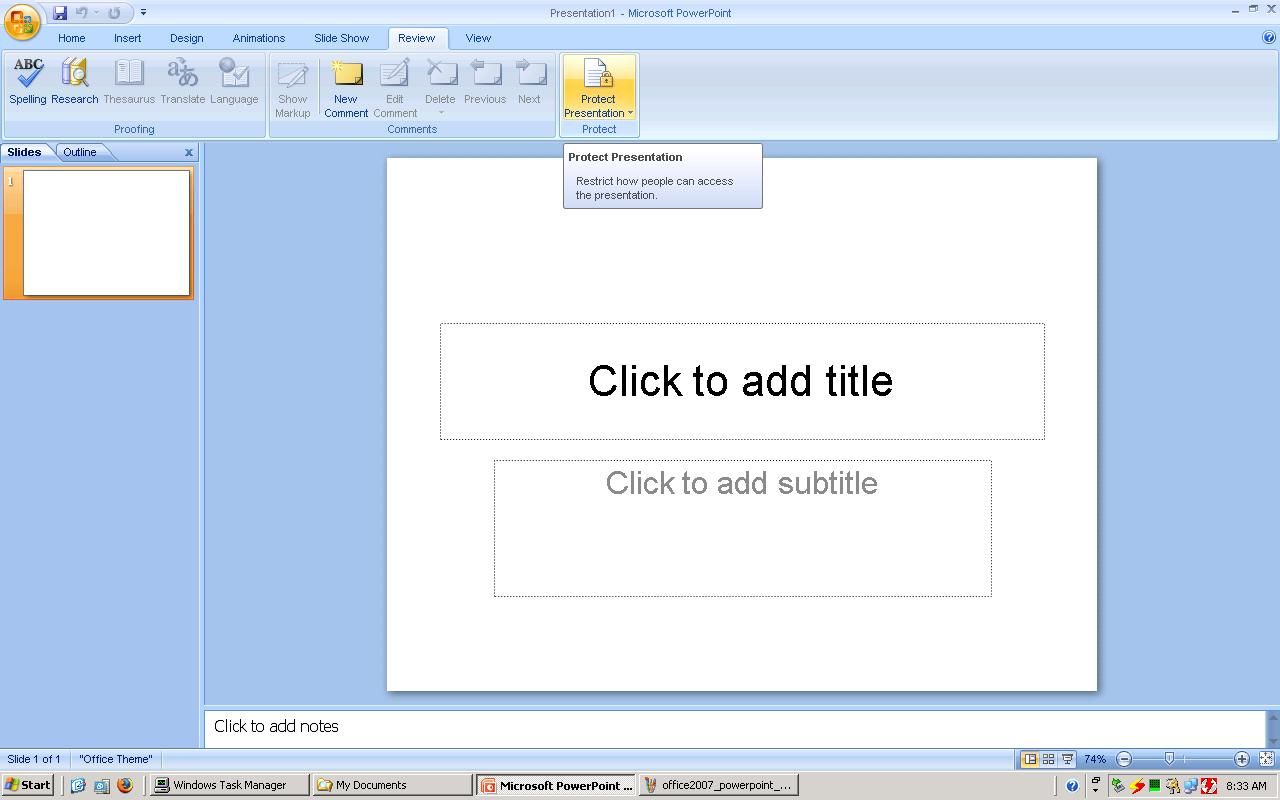This screenshot has height=800, width=1280.
Task: Switch to the Slides pane tab
Action: (24, 152)
